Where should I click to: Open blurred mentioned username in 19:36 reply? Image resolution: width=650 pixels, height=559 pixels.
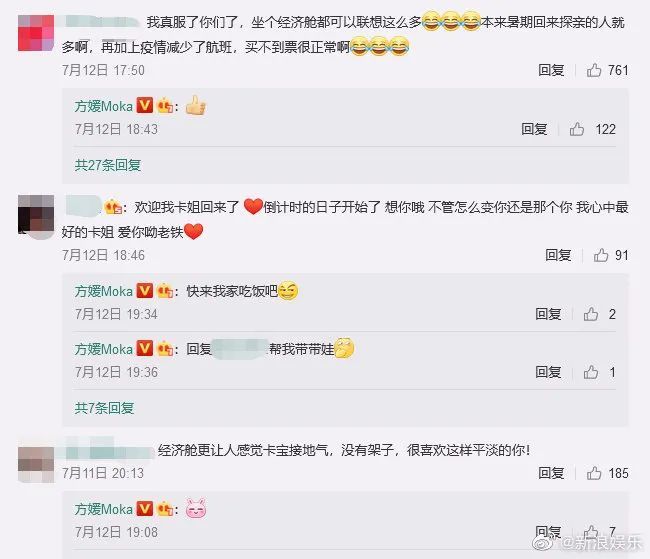[x=240, y=349]
